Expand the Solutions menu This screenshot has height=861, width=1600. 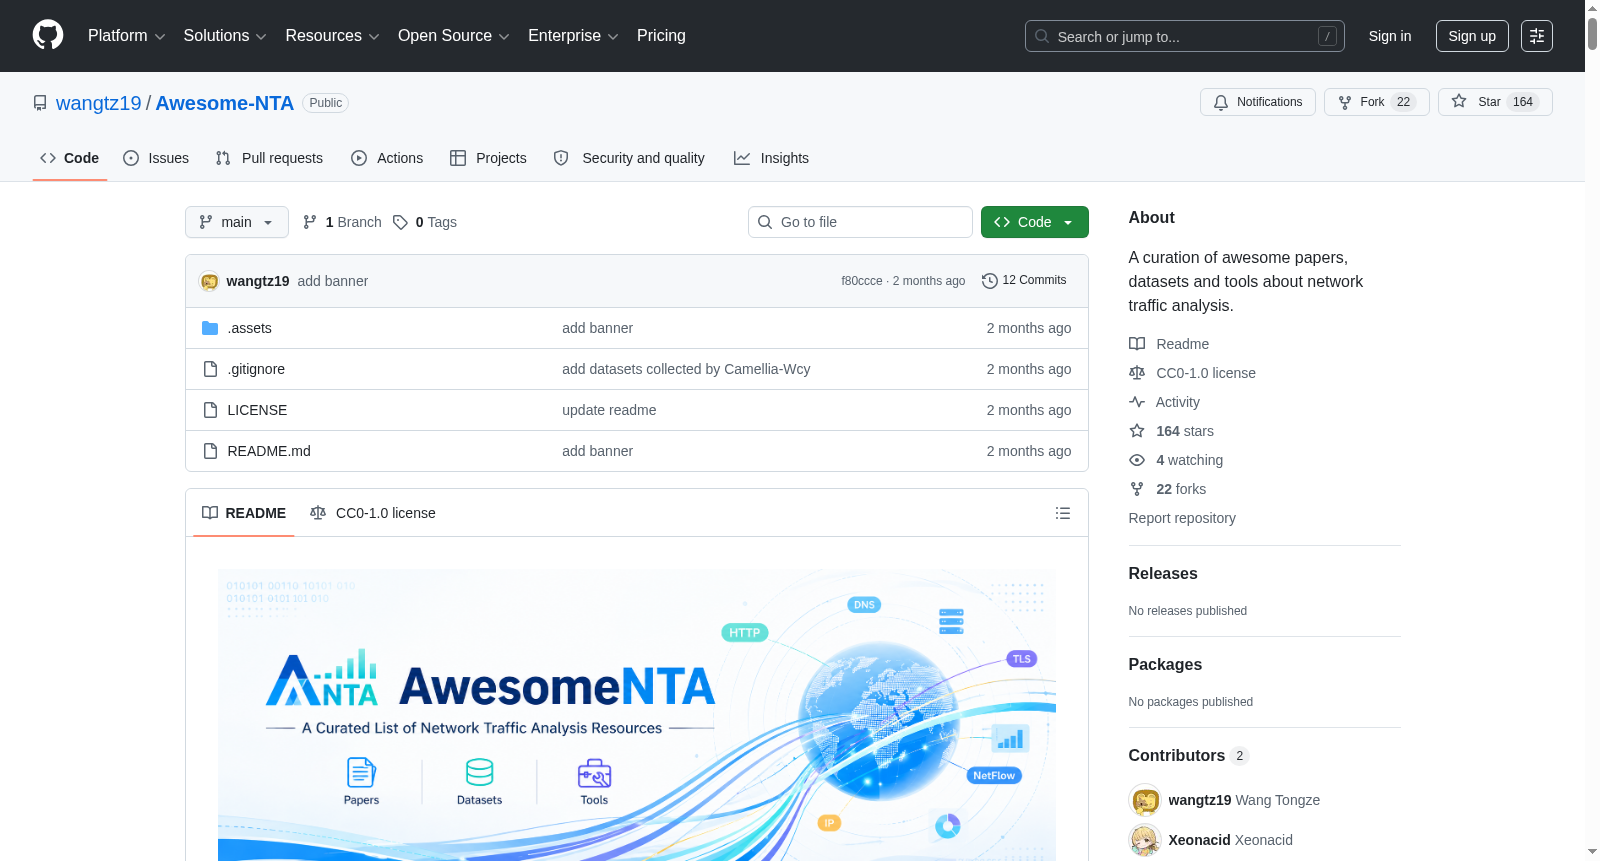click(x=225, y=36)
